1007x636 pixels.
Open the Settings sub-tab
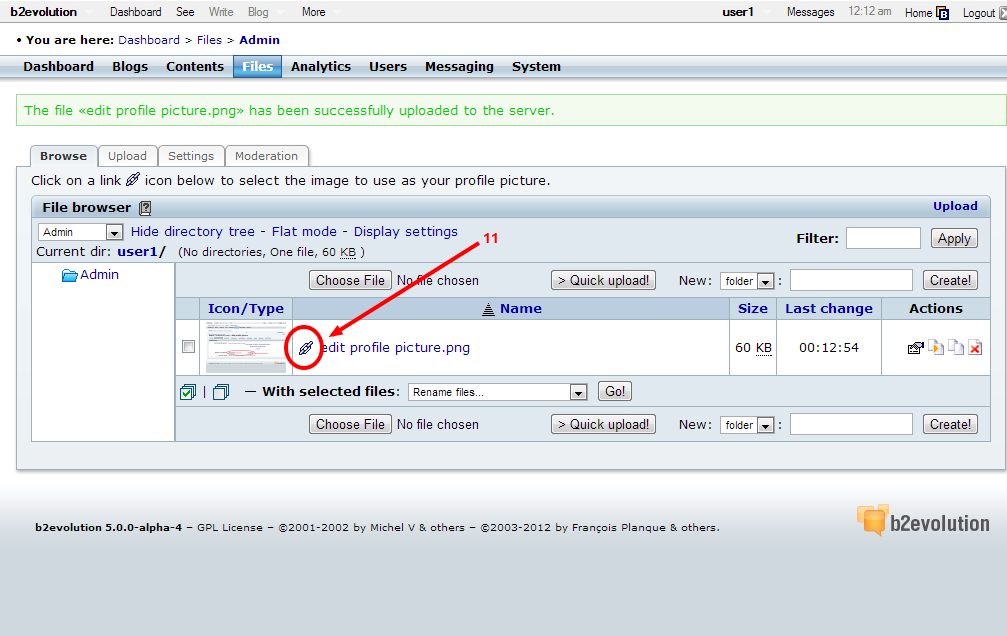point(191,156)
